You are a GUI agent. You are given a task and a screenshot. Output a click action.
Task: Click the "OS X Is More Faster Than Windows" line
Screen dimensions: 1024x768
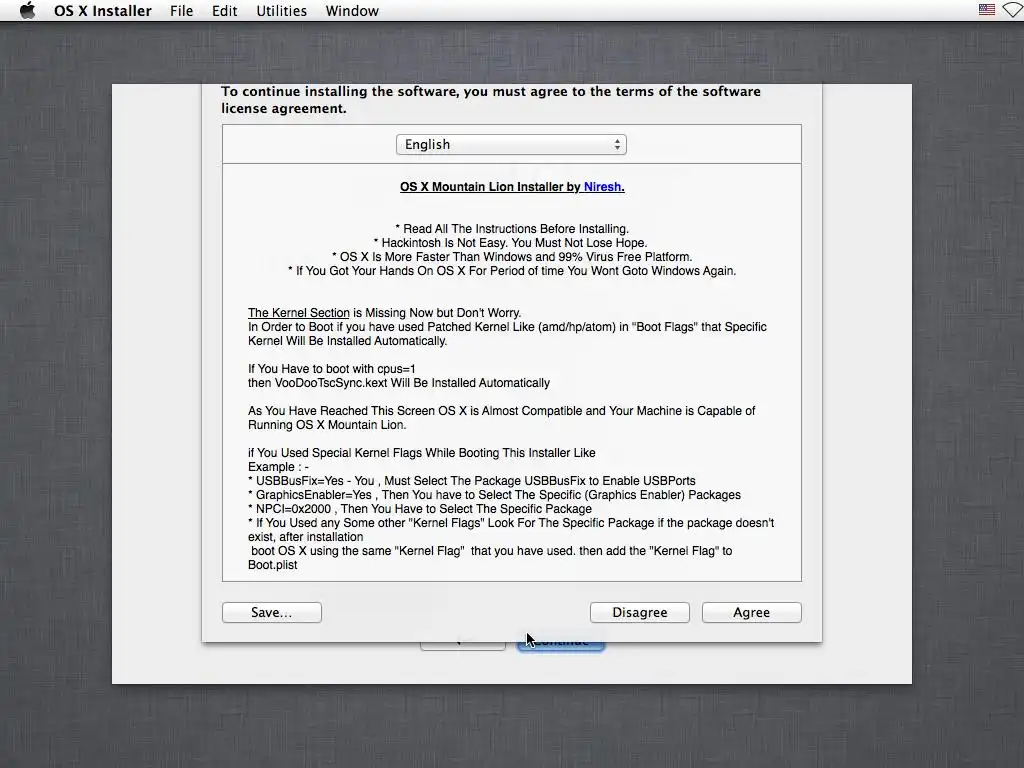point(512,257)
